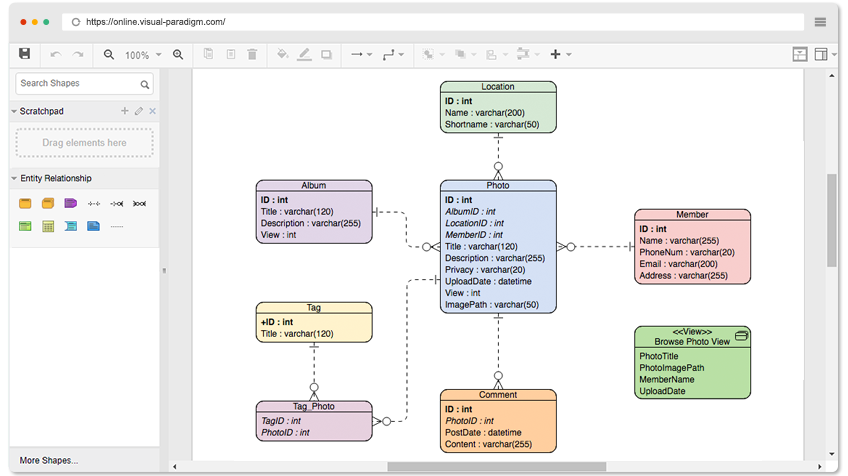Add a shape to the Scratchpad
The image size is (848, 476).
pos(124,110)
